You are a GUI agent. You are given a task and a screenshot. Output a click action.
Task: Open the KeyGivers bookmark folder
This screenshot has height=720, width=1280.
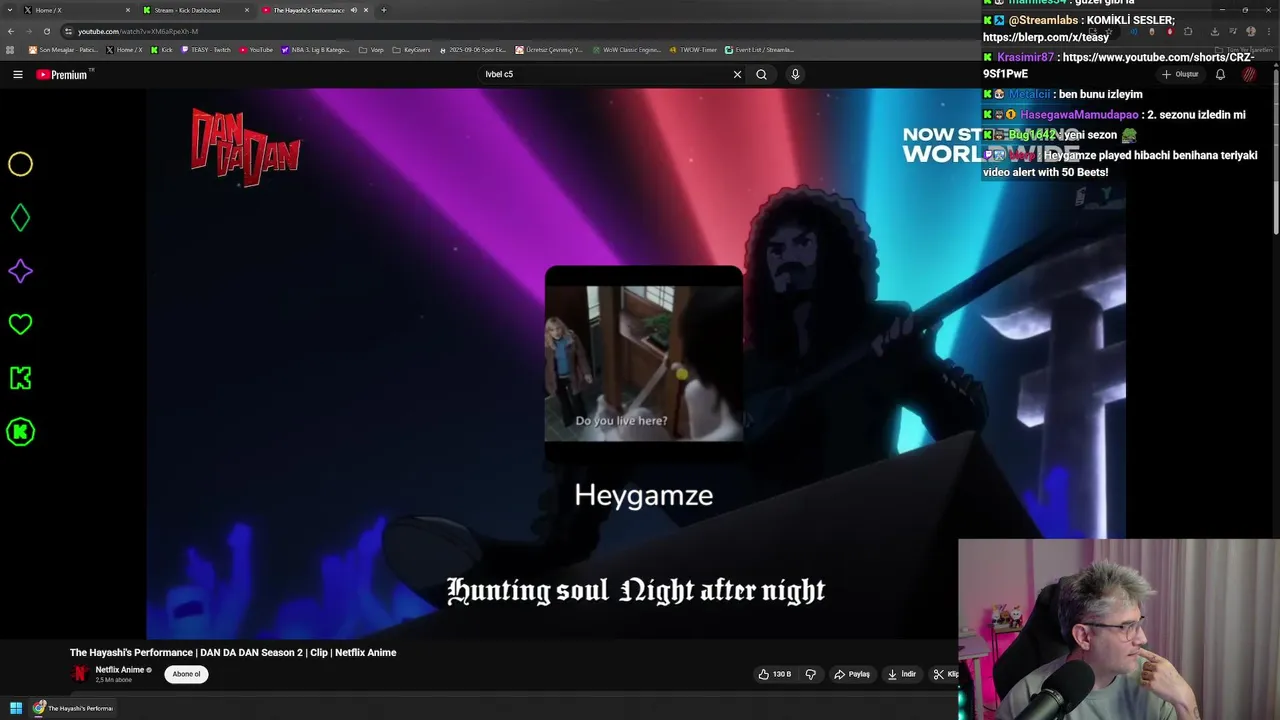[x=411, y=50]
